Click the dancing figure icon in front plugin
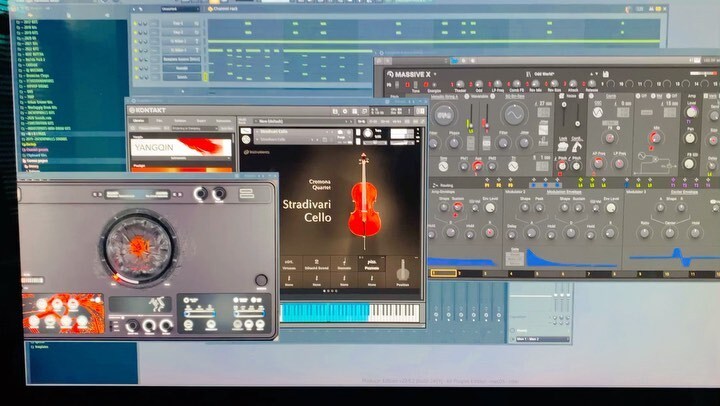720x406 pixels. click(157, 304)
